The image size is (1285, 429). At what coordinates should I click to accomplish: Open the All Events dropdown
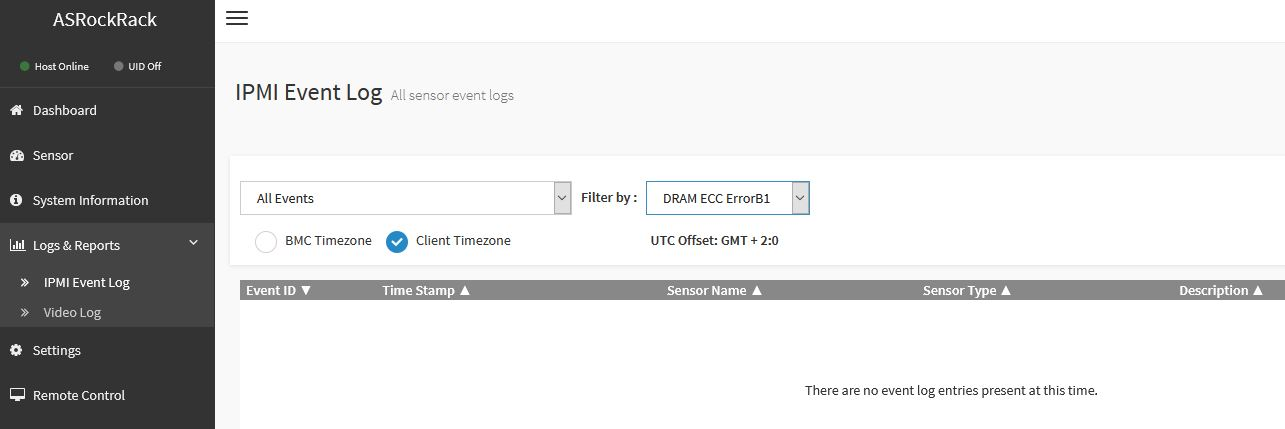point(405,198)
